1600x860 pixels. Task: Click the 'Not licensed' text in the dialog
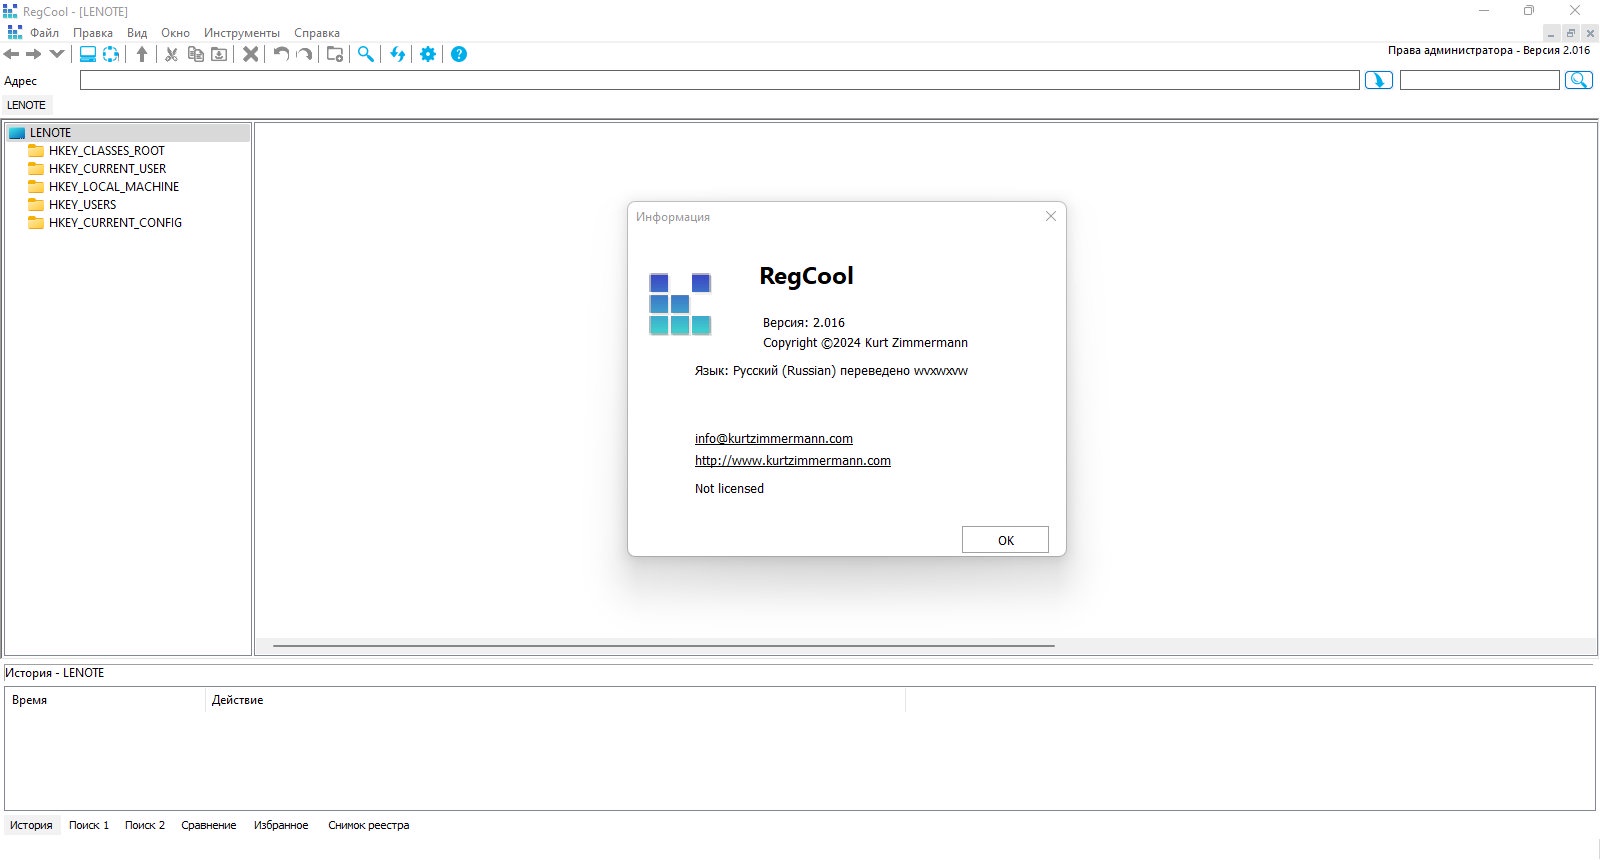(729, 489)
